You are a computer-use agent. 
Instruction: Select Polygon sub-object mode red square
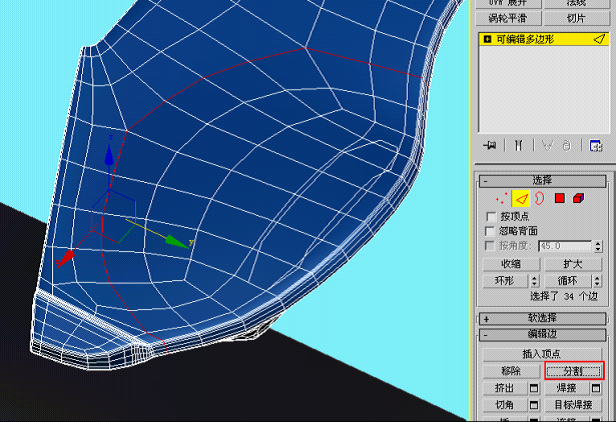560,198
